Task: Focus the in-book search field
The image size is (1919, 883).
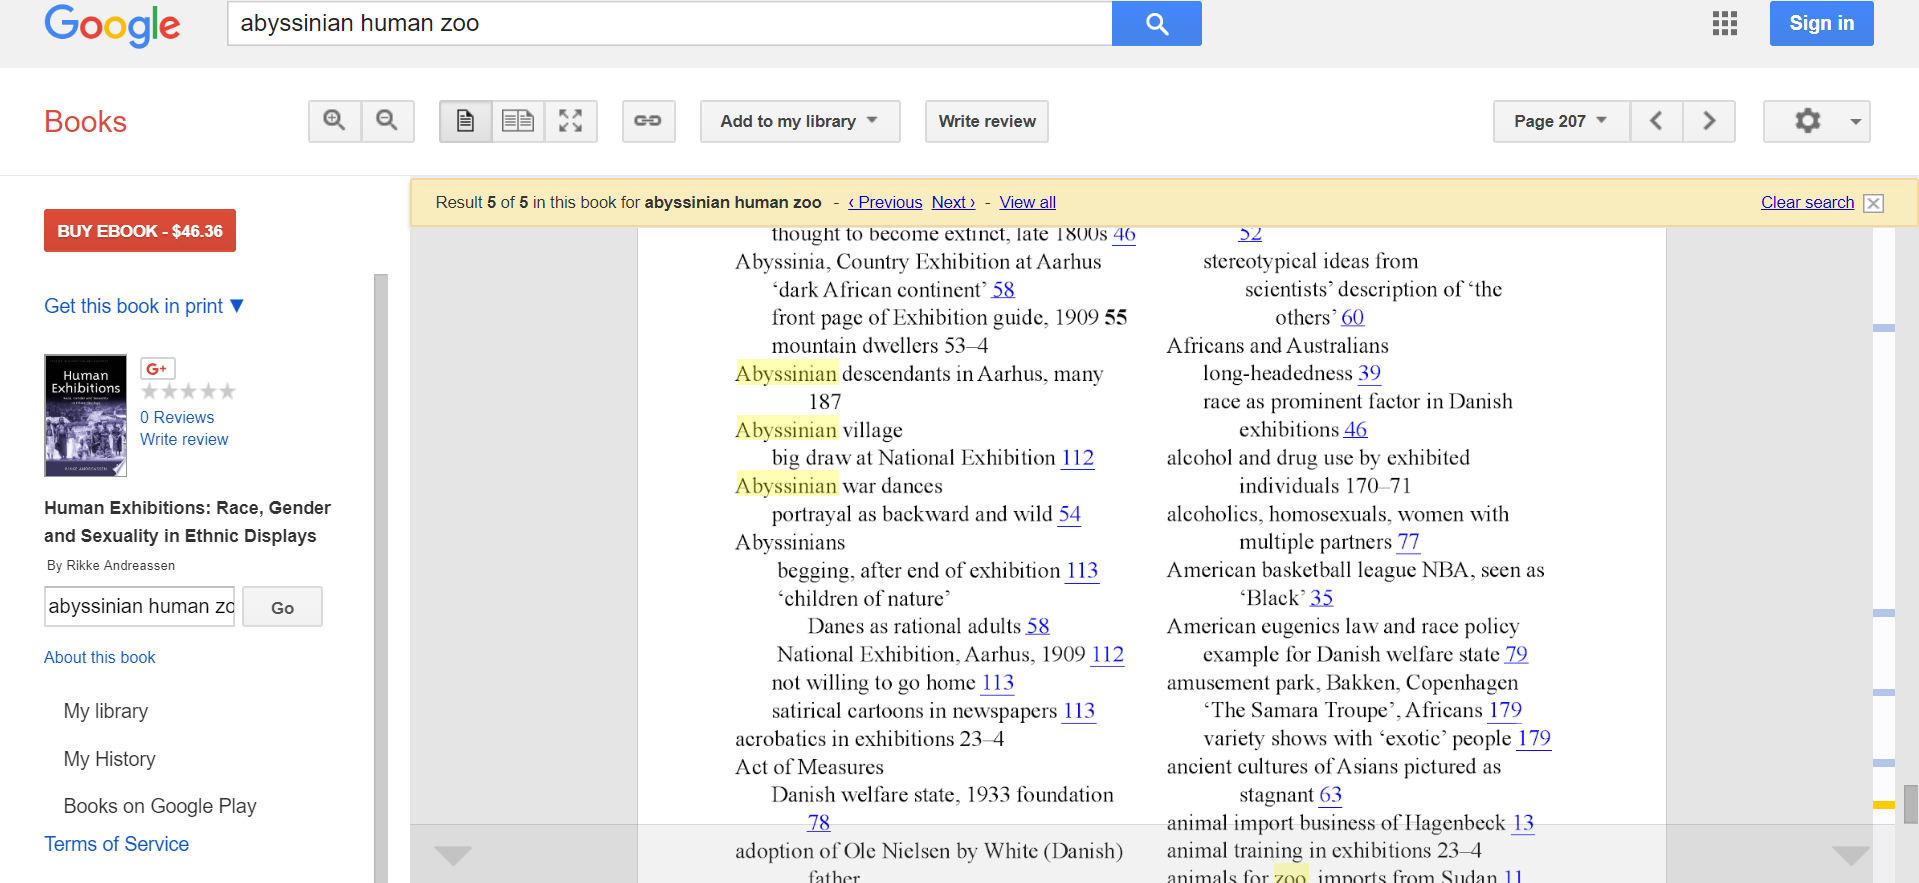Action: point(139,607)
